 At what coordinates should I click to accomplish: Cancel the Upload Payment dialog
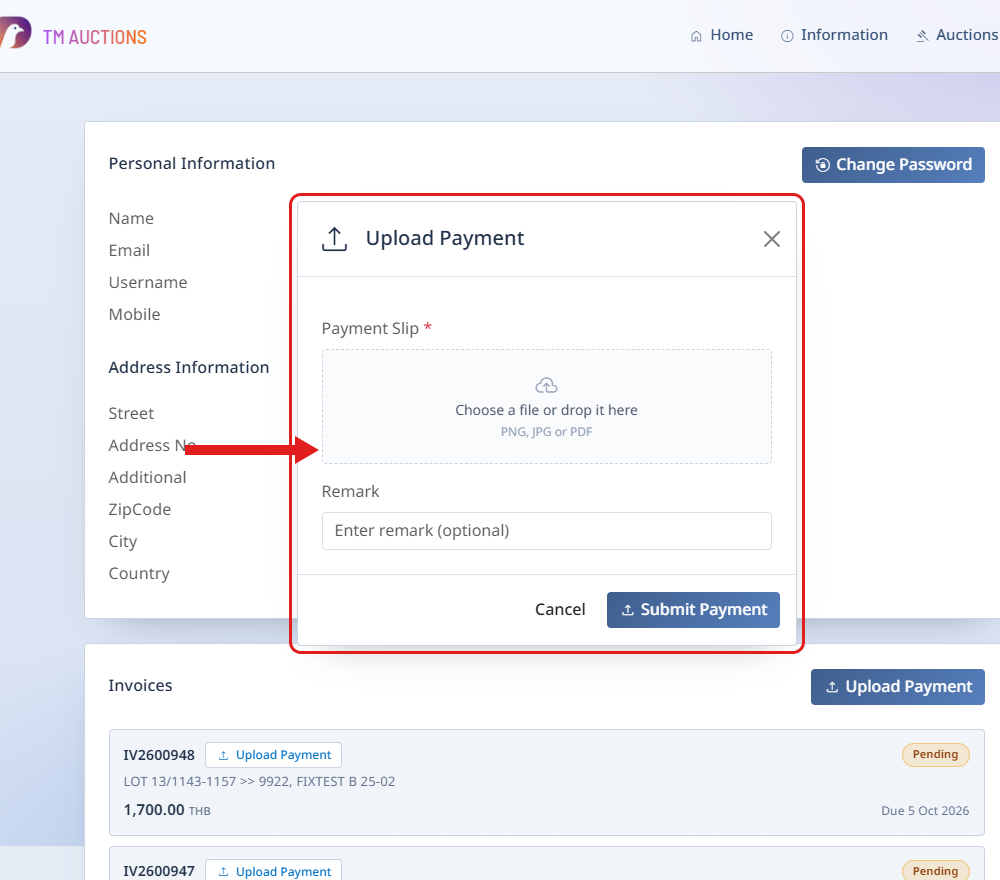(560, 610)
